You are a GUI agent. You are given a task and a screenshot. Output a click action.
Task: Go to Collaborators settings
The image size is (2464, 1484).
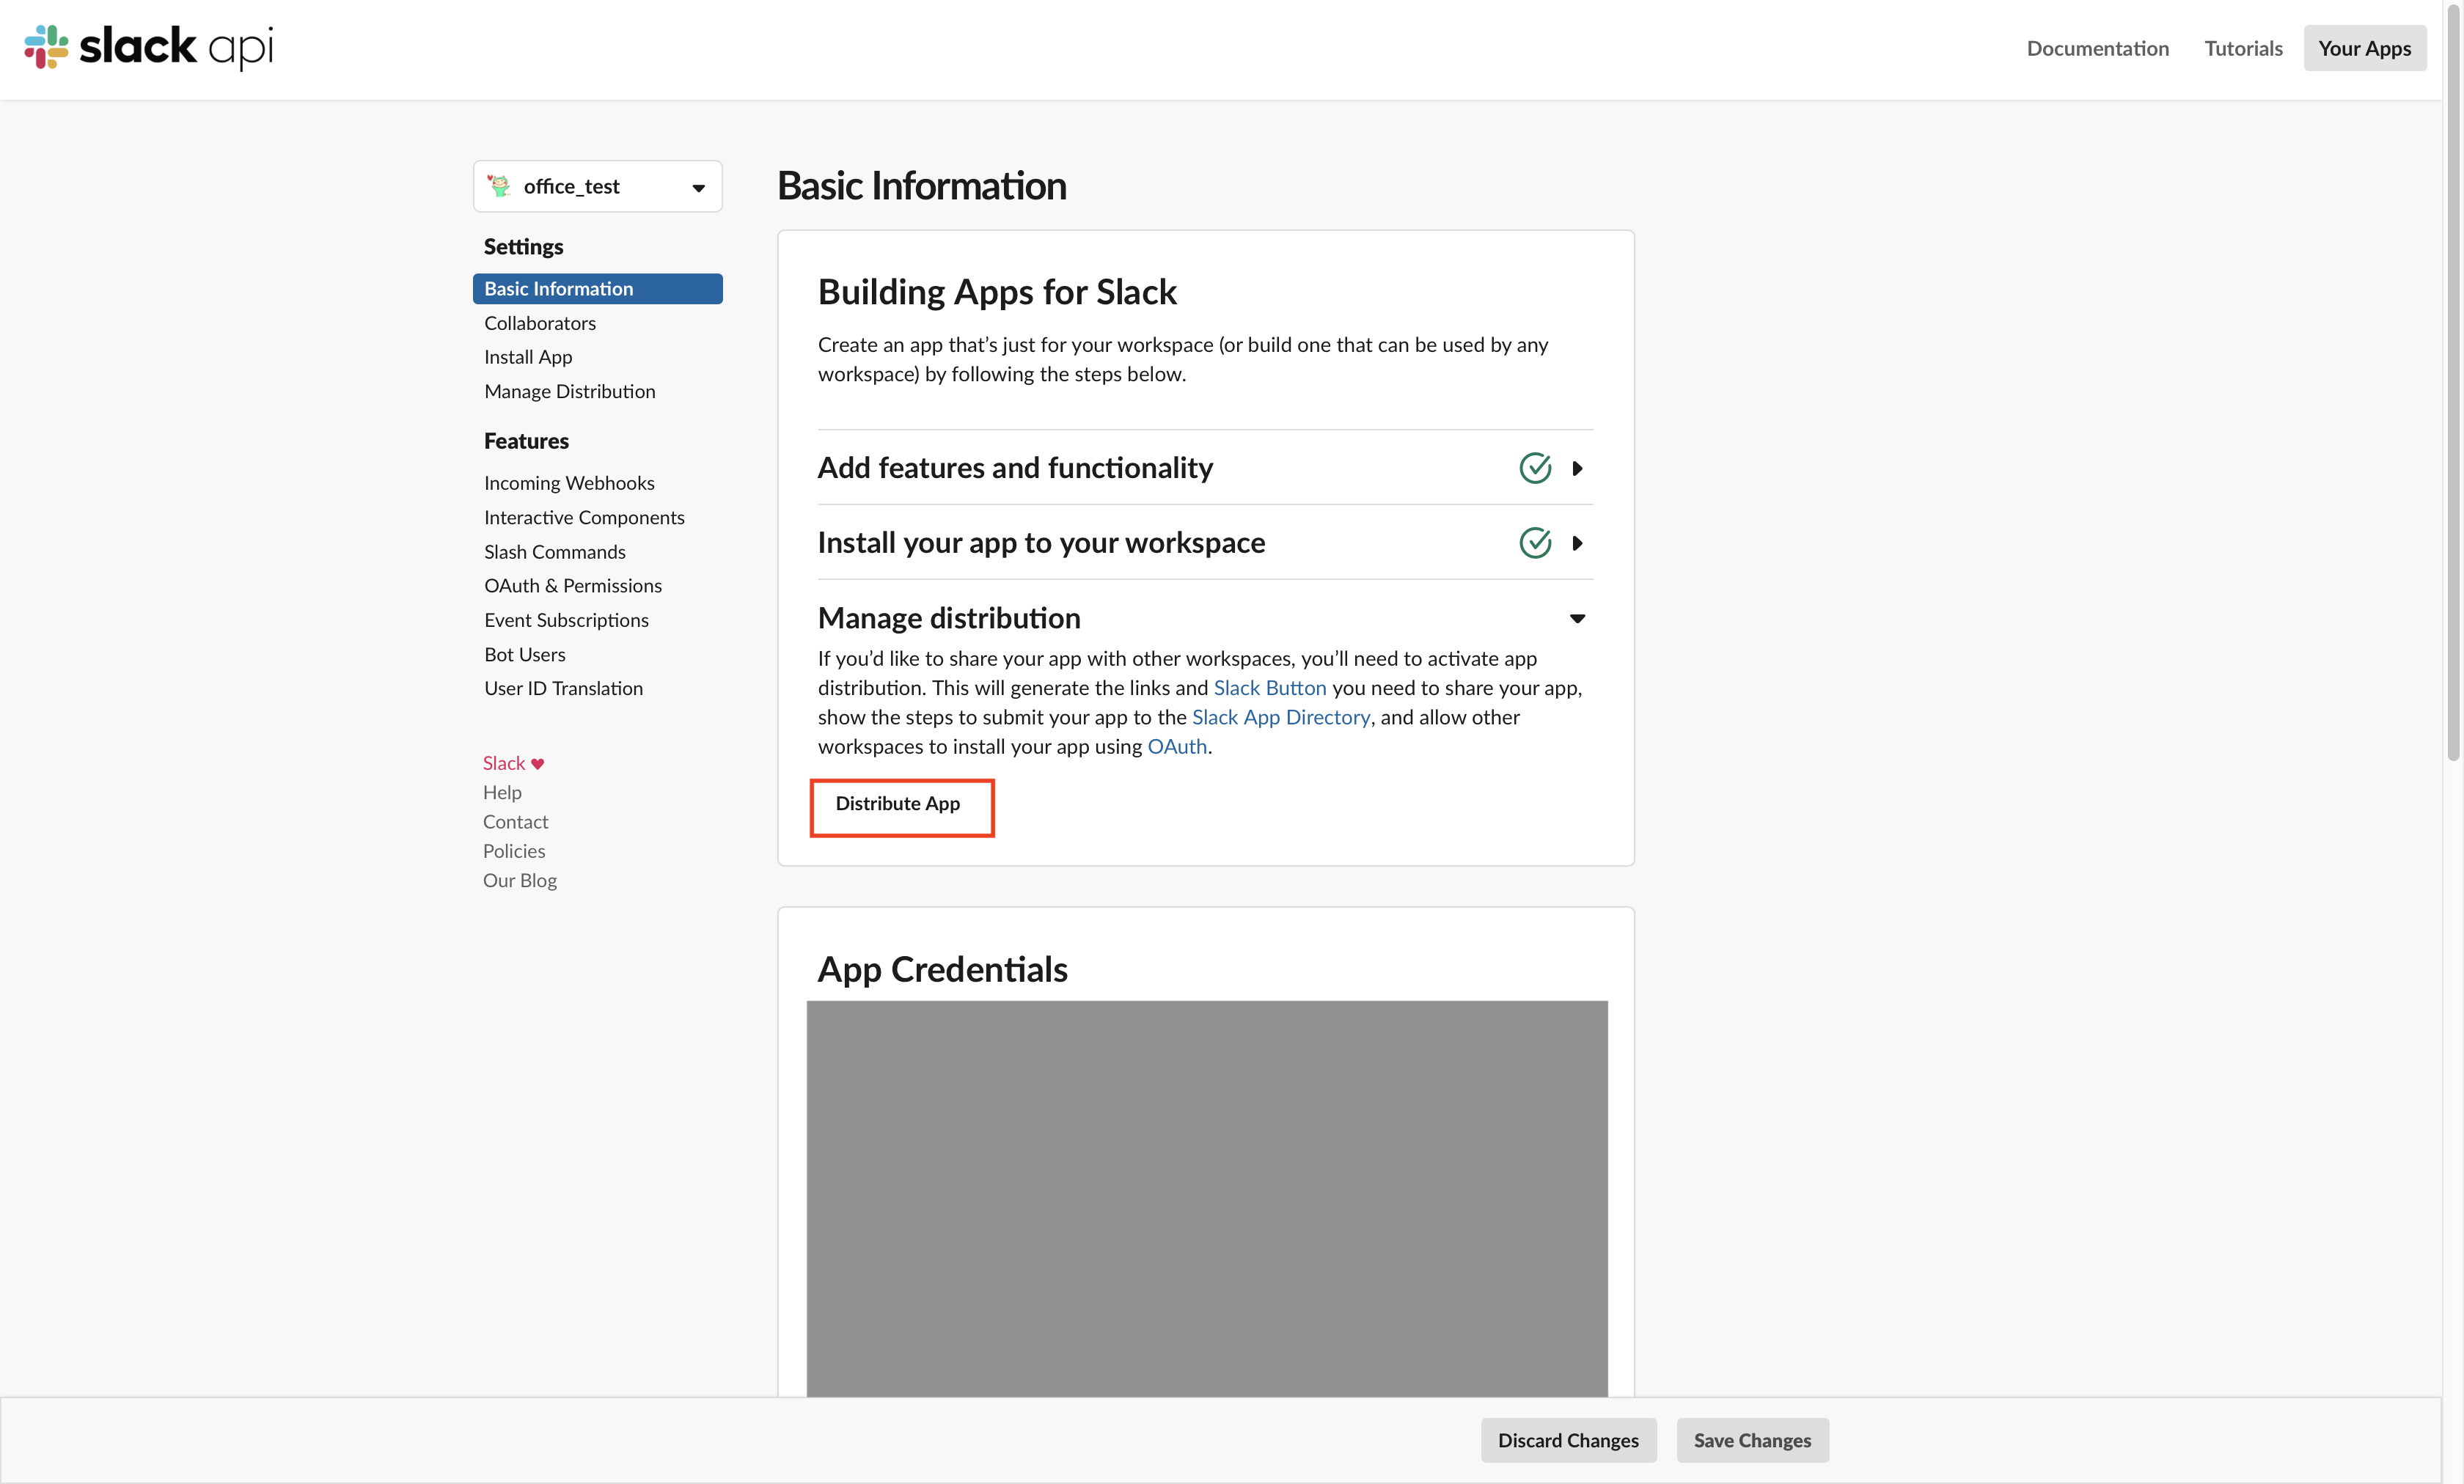click(x=540, y=323)
